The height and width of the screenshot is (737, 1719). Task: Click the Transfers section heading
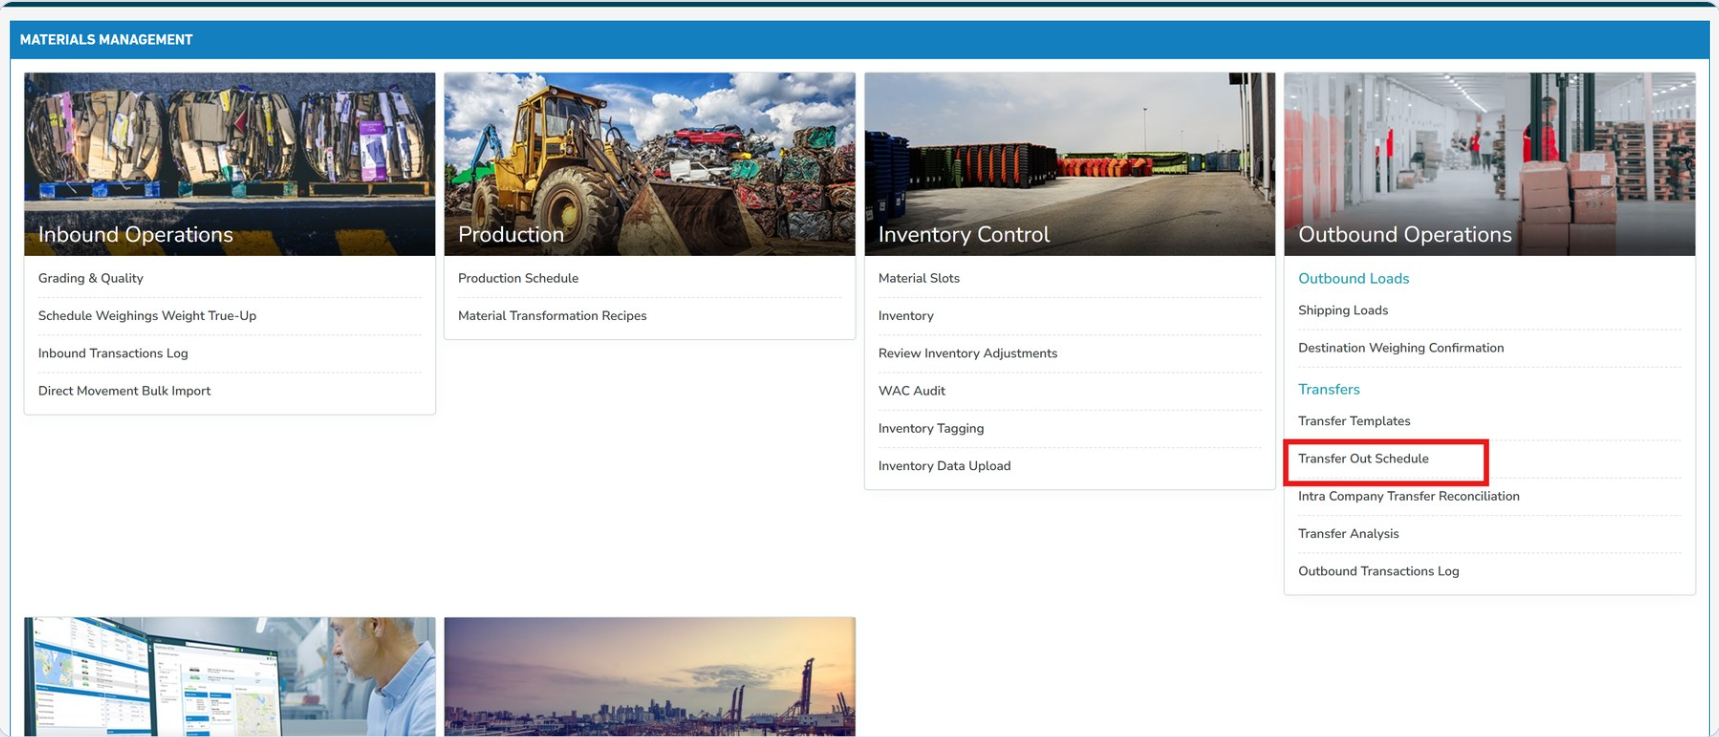point(1329,389)
